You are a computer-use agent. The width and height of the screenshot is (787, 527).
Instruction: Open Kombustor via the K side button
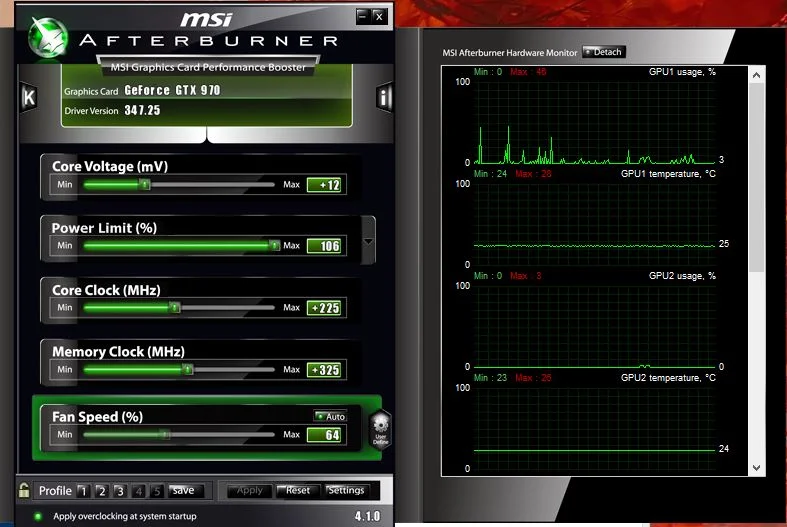29,97
